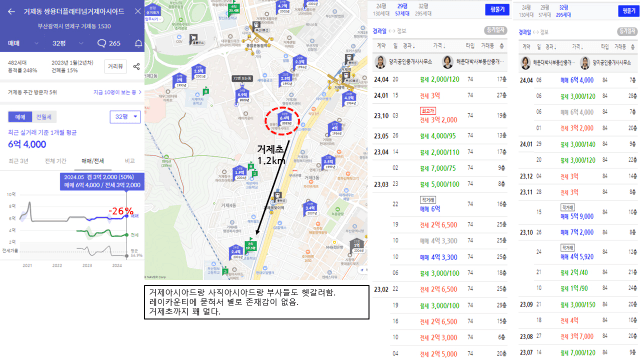This screenshot has height=360, width=640.
Task: Click row 매매 7억 2,000
Action: (578, 233)
